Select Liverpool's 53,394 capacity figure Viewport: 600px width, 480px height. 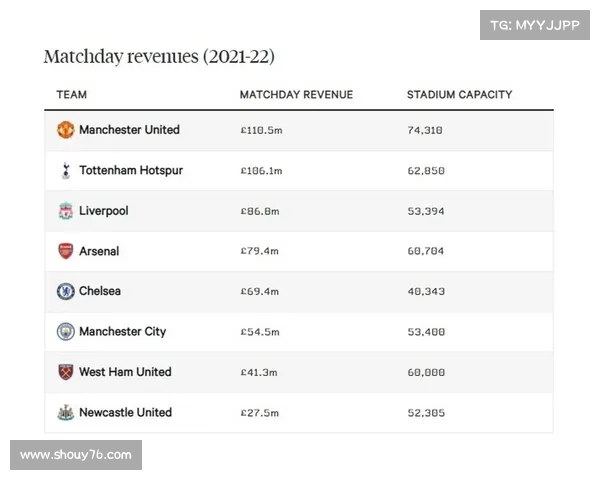coord(426,211)
